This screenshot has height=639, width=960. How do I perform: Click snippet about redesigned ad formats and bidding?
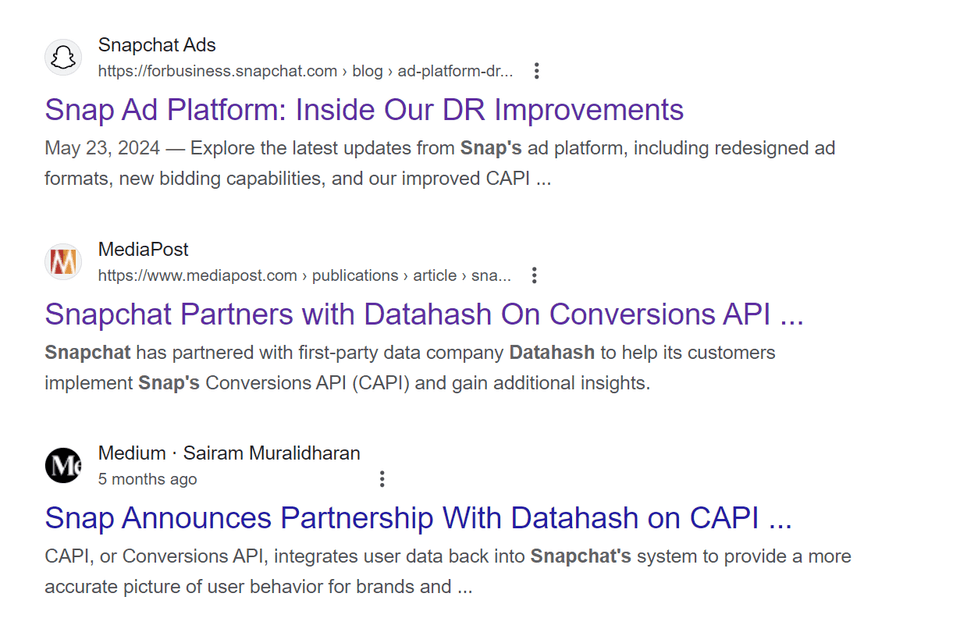point(440,163)
